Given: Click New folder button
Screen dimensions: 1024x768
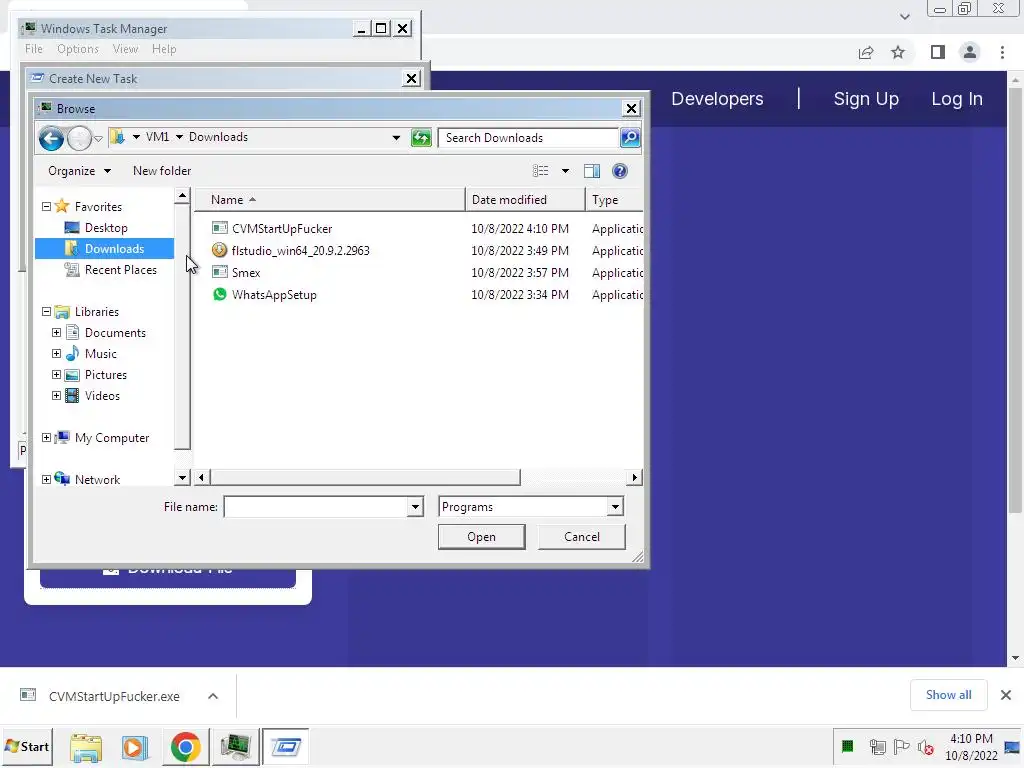Looking at the screenshot, I should pos(162,171).
